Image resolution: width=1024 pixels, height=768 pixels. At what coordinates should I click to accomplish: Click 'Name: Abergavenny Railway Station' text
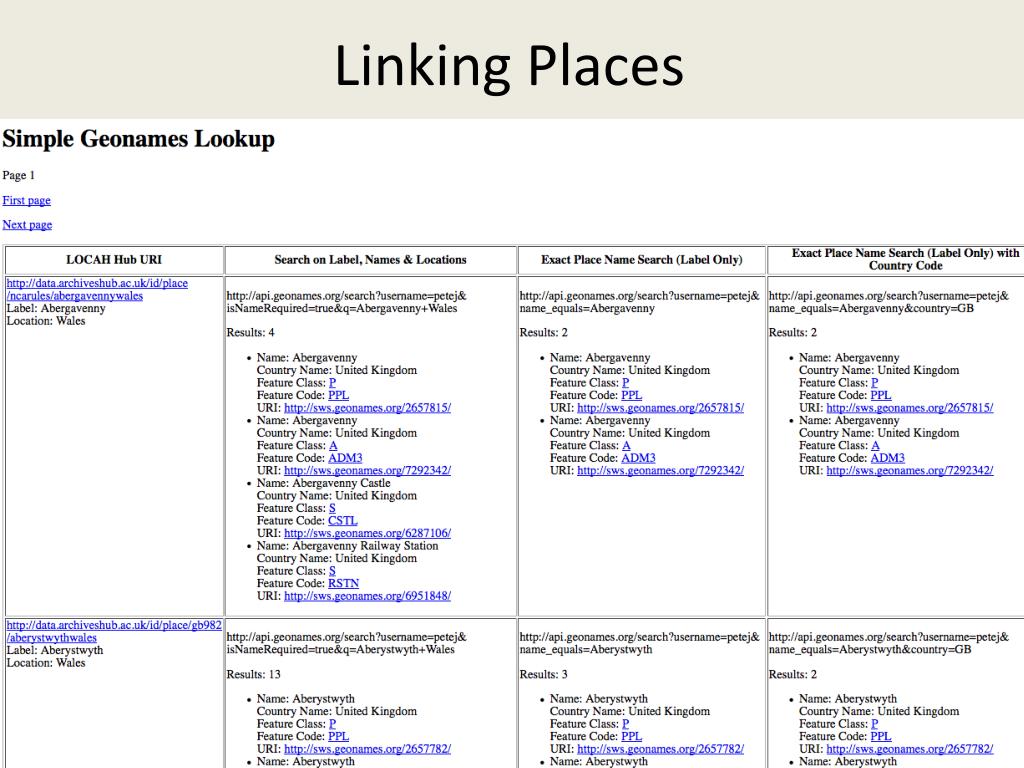coord(347,546)
